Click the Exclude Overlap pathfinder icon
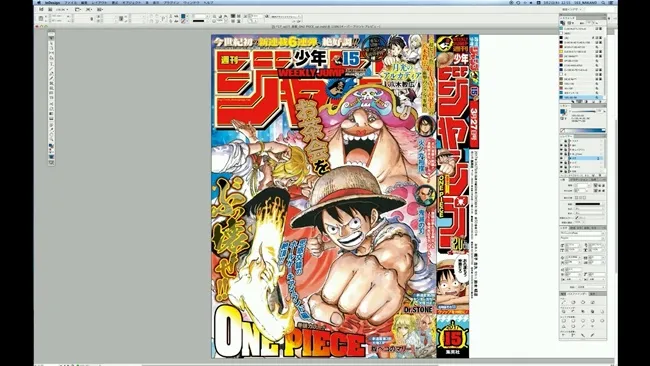Screen dimensions: 650x366 (x=592, y=311)
